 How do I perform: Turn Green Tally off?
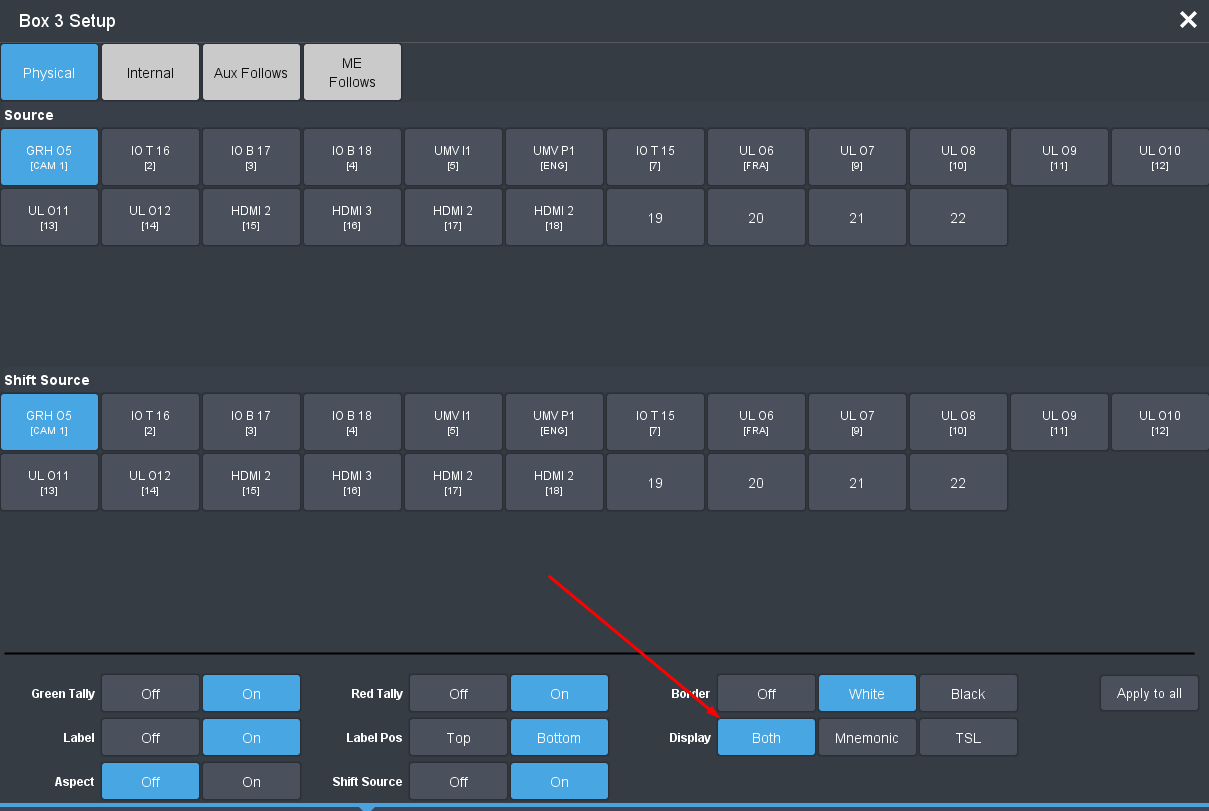coord(150,694)
